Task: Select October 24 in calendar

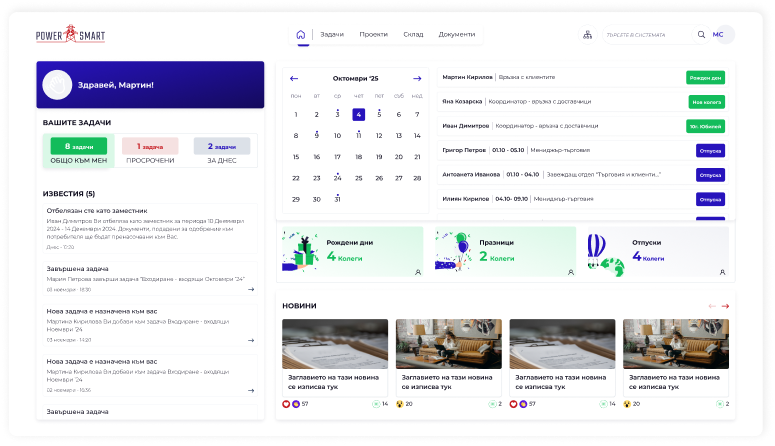Action: coord(337,178)
